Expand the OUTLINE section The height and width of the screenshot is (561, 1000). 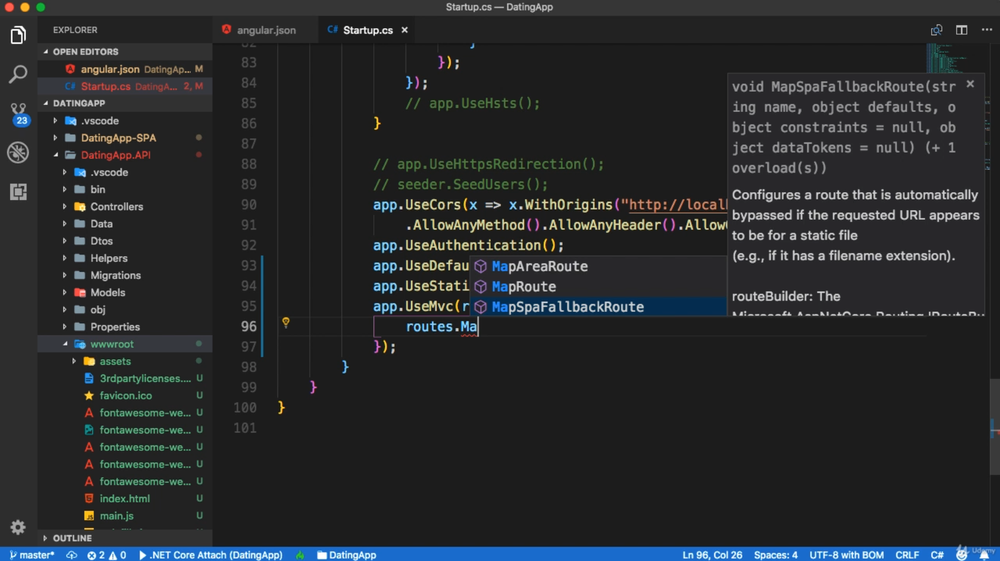coord(72,538)
